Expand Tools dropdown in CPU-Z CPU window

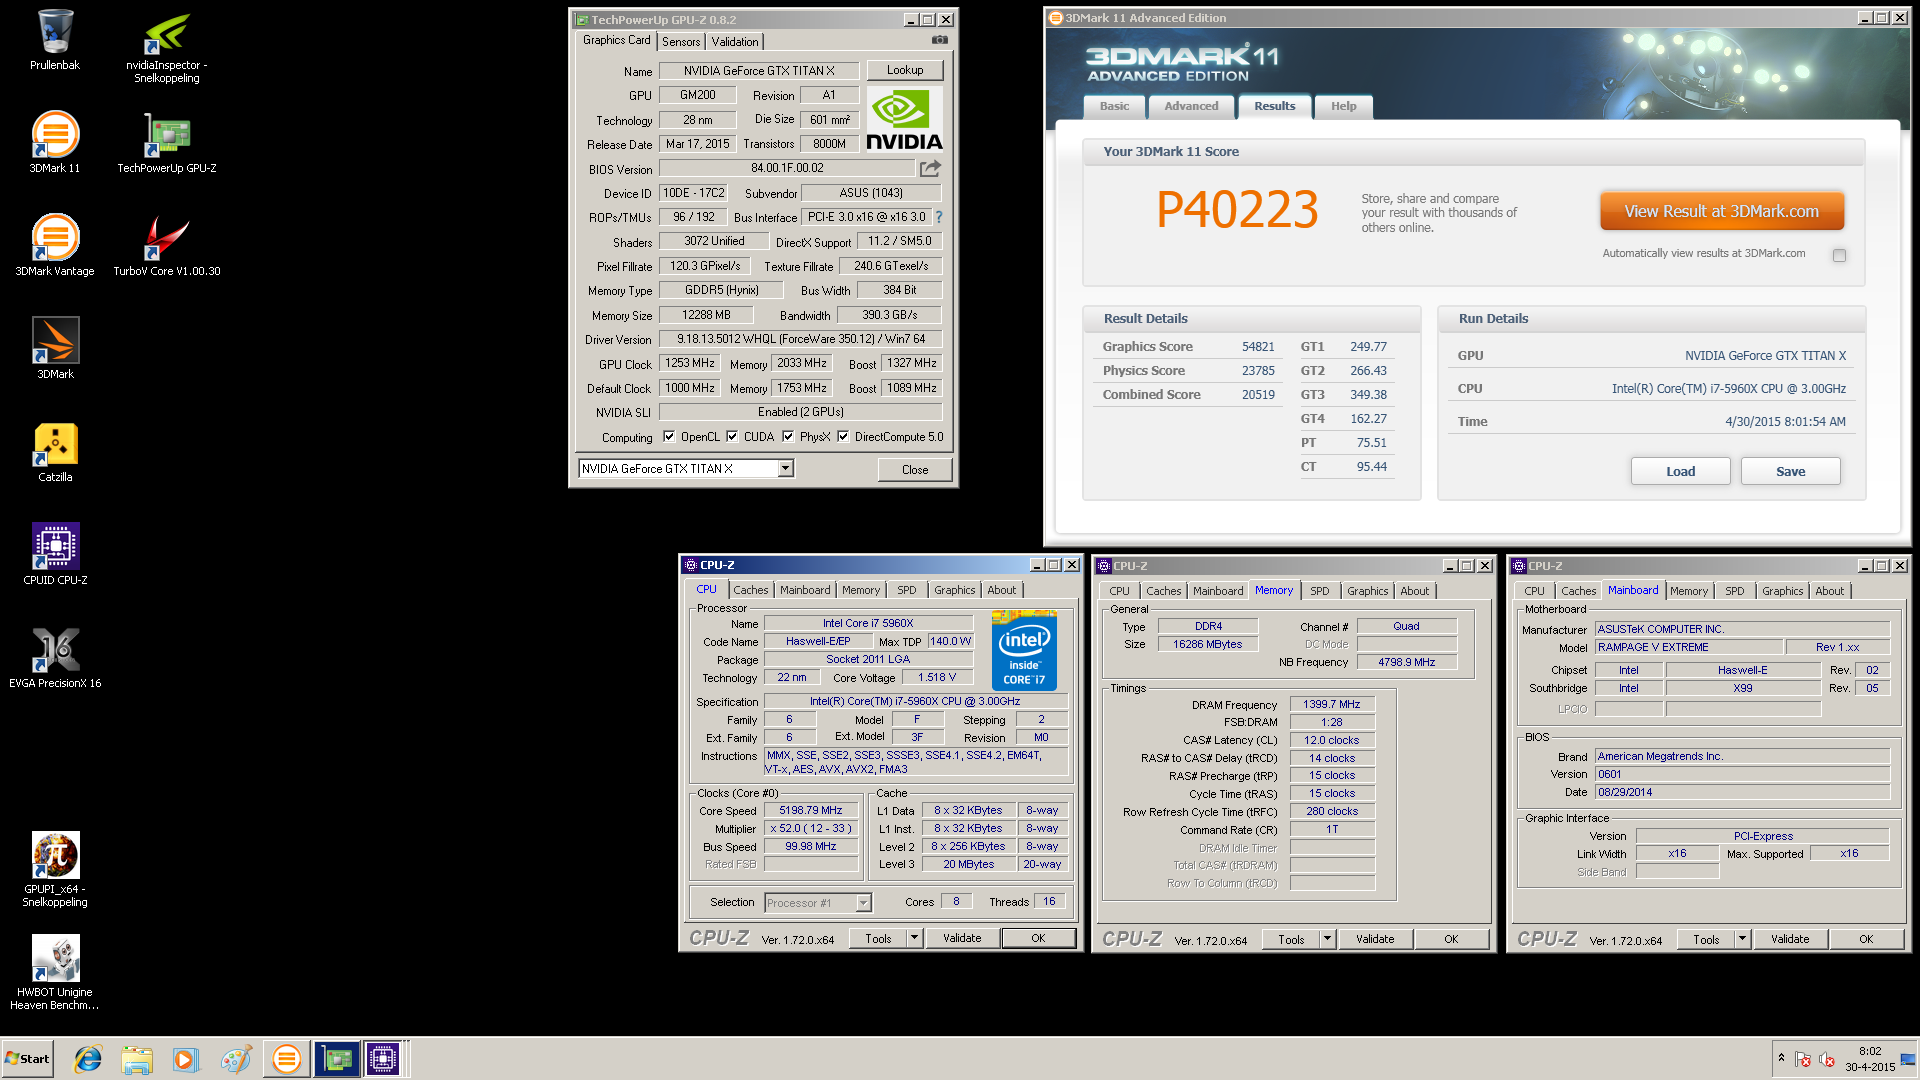coord(914,938)
